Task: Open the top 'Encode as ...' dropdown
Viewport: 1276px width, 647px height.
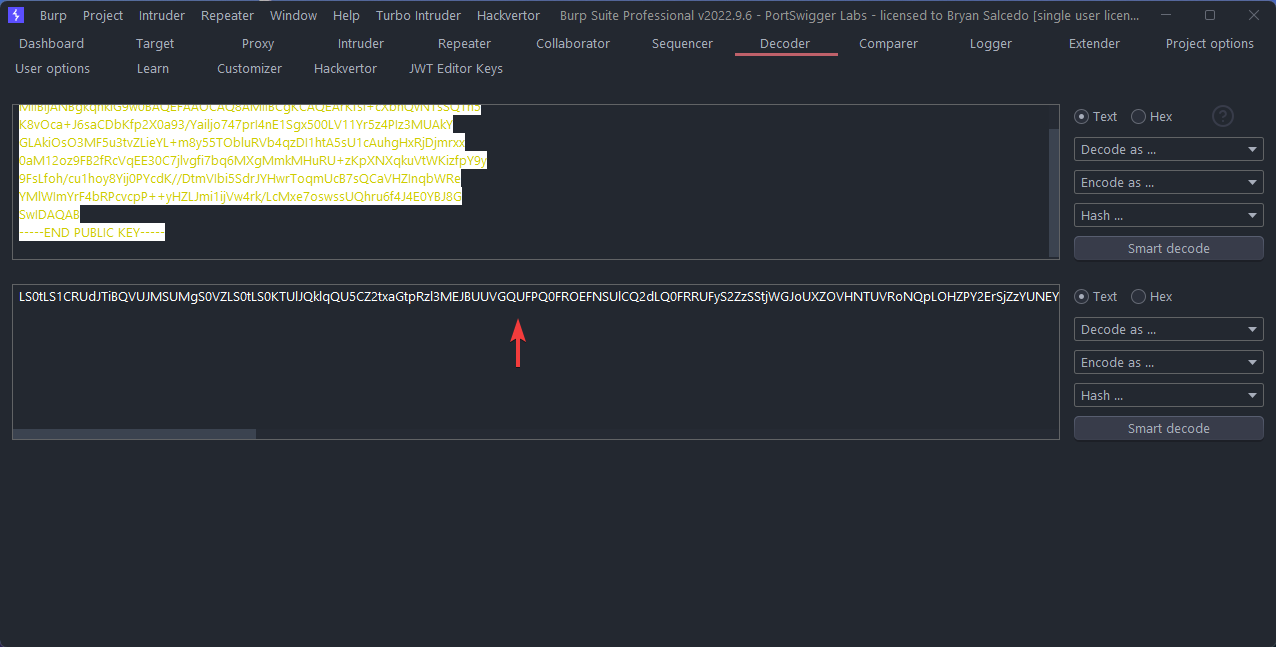Action: point(1168,183)
